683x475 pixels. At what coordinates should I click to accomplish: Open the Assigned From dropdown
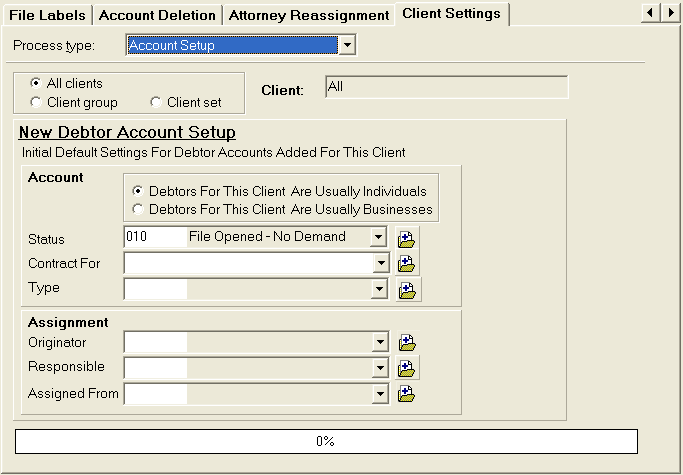379,394
